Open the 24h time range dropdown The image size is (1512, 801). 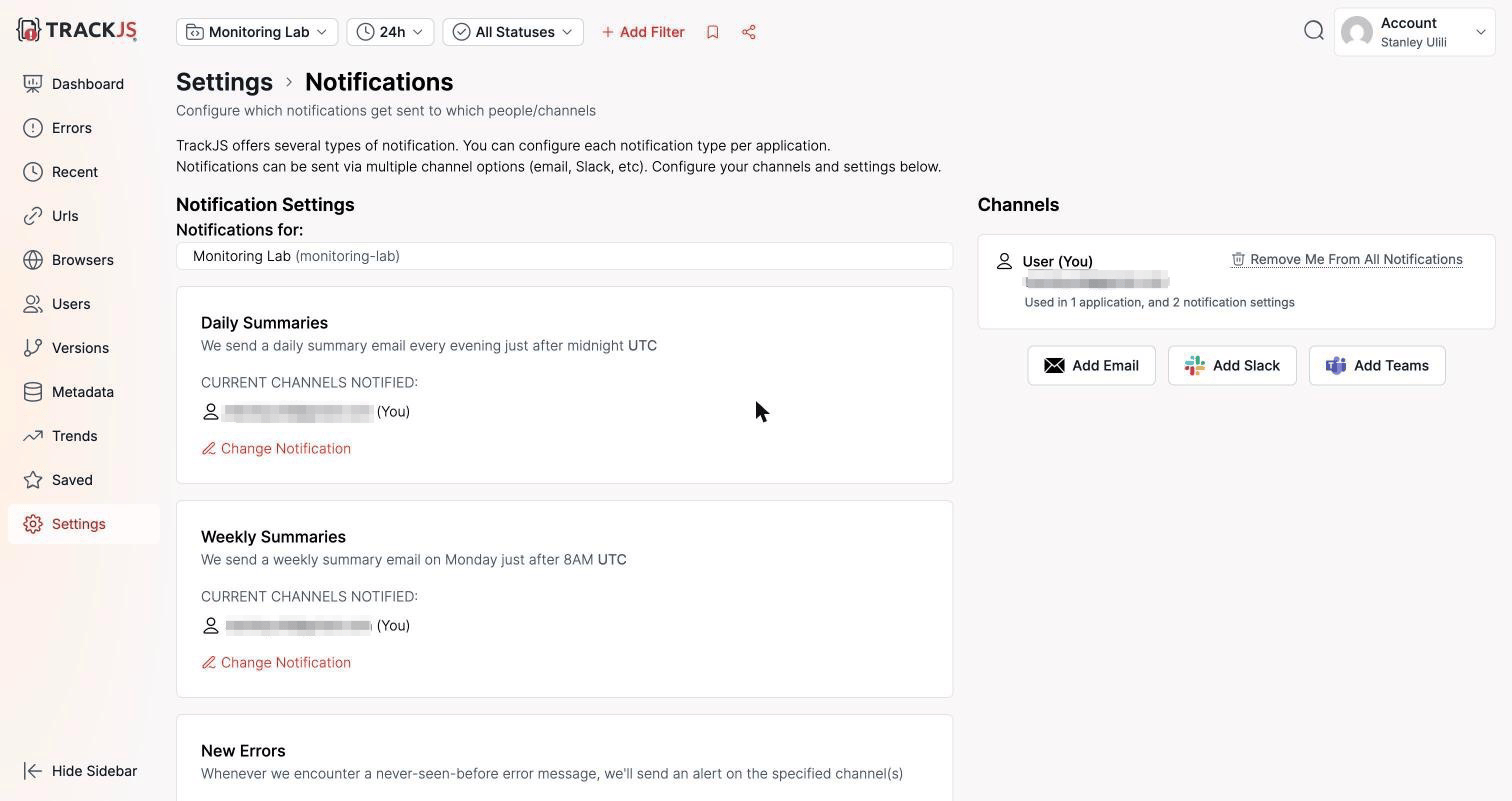pos(390,32)
